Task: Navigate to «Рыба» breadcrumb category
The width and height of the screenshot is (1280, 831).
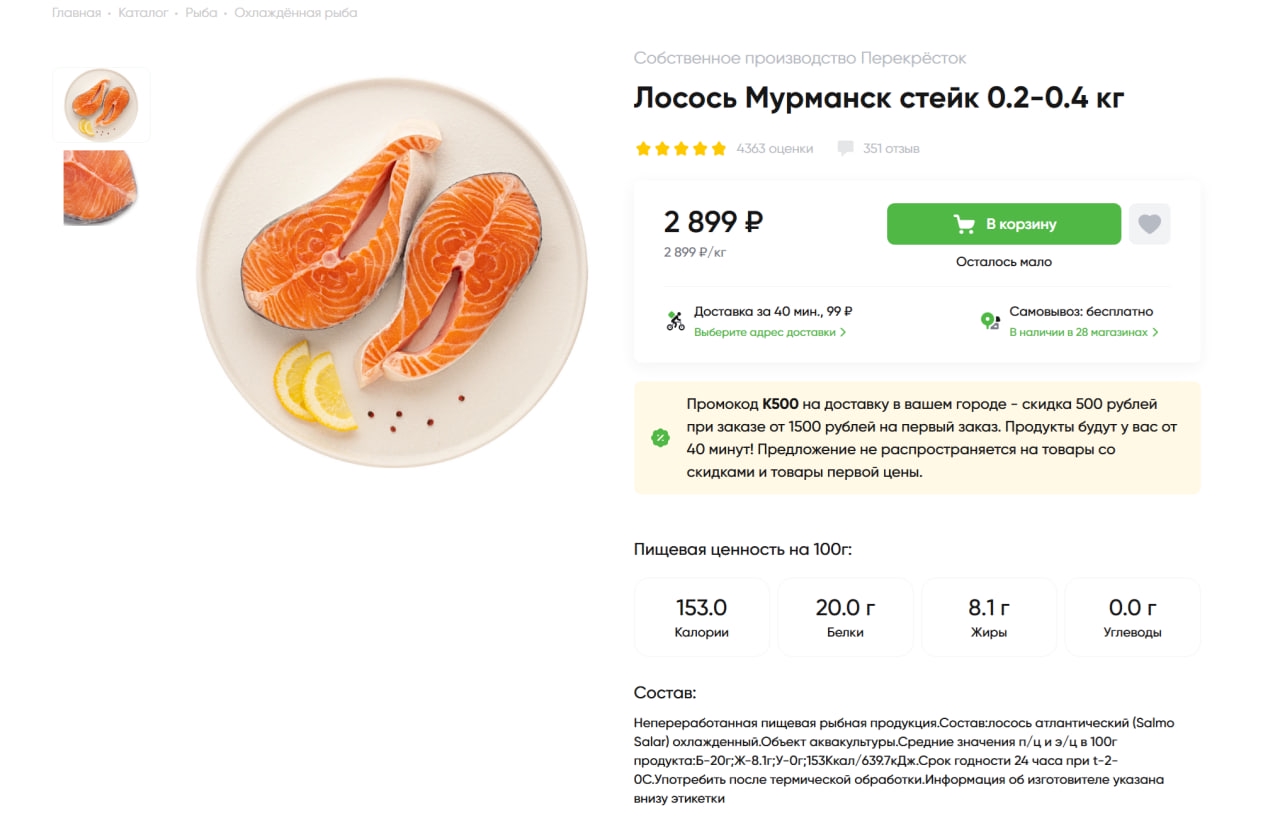Action: pos(201,13)
